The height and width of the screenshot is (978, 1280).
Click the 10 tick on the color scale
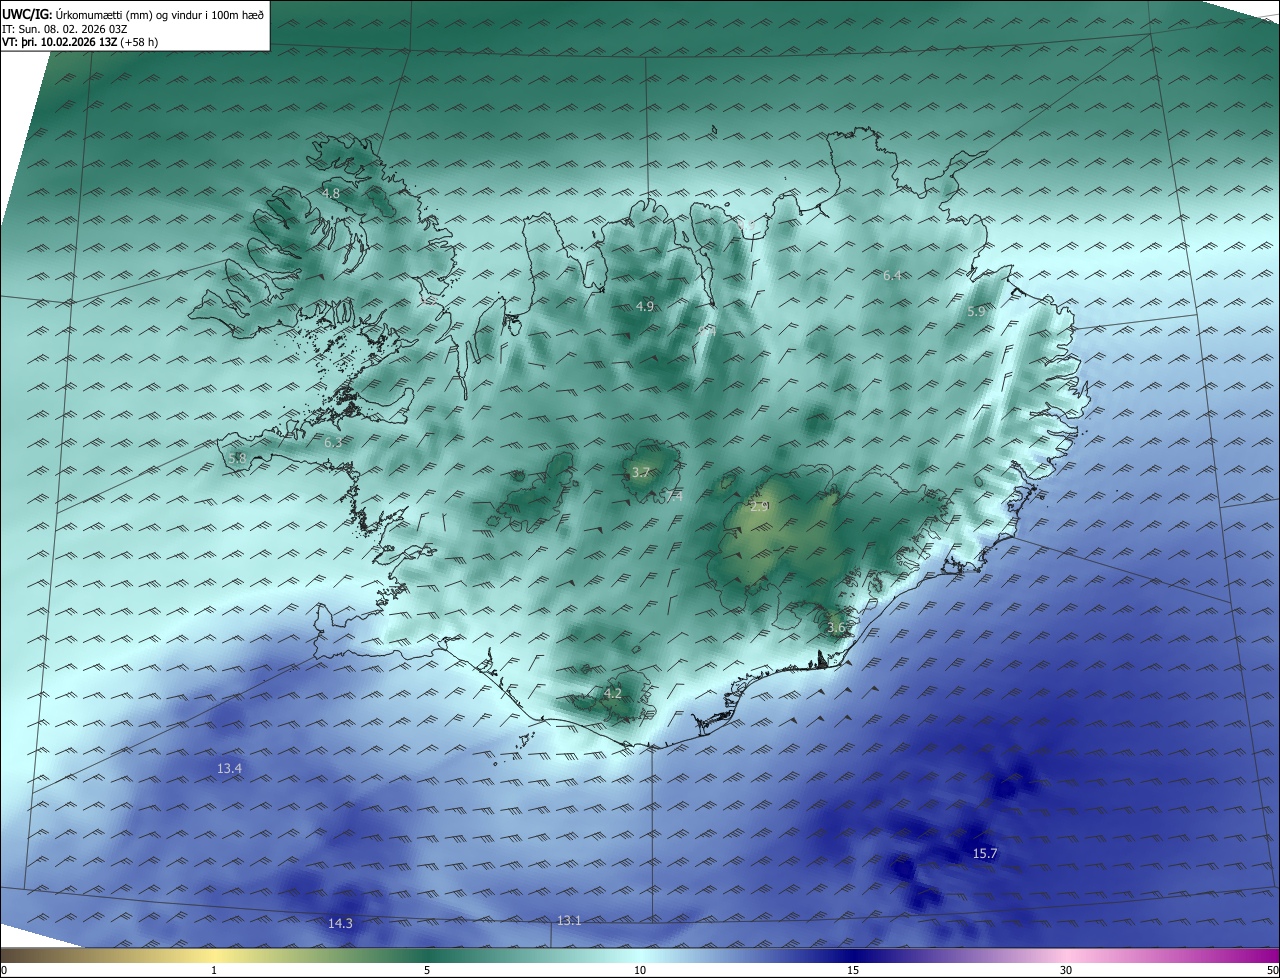640,970
